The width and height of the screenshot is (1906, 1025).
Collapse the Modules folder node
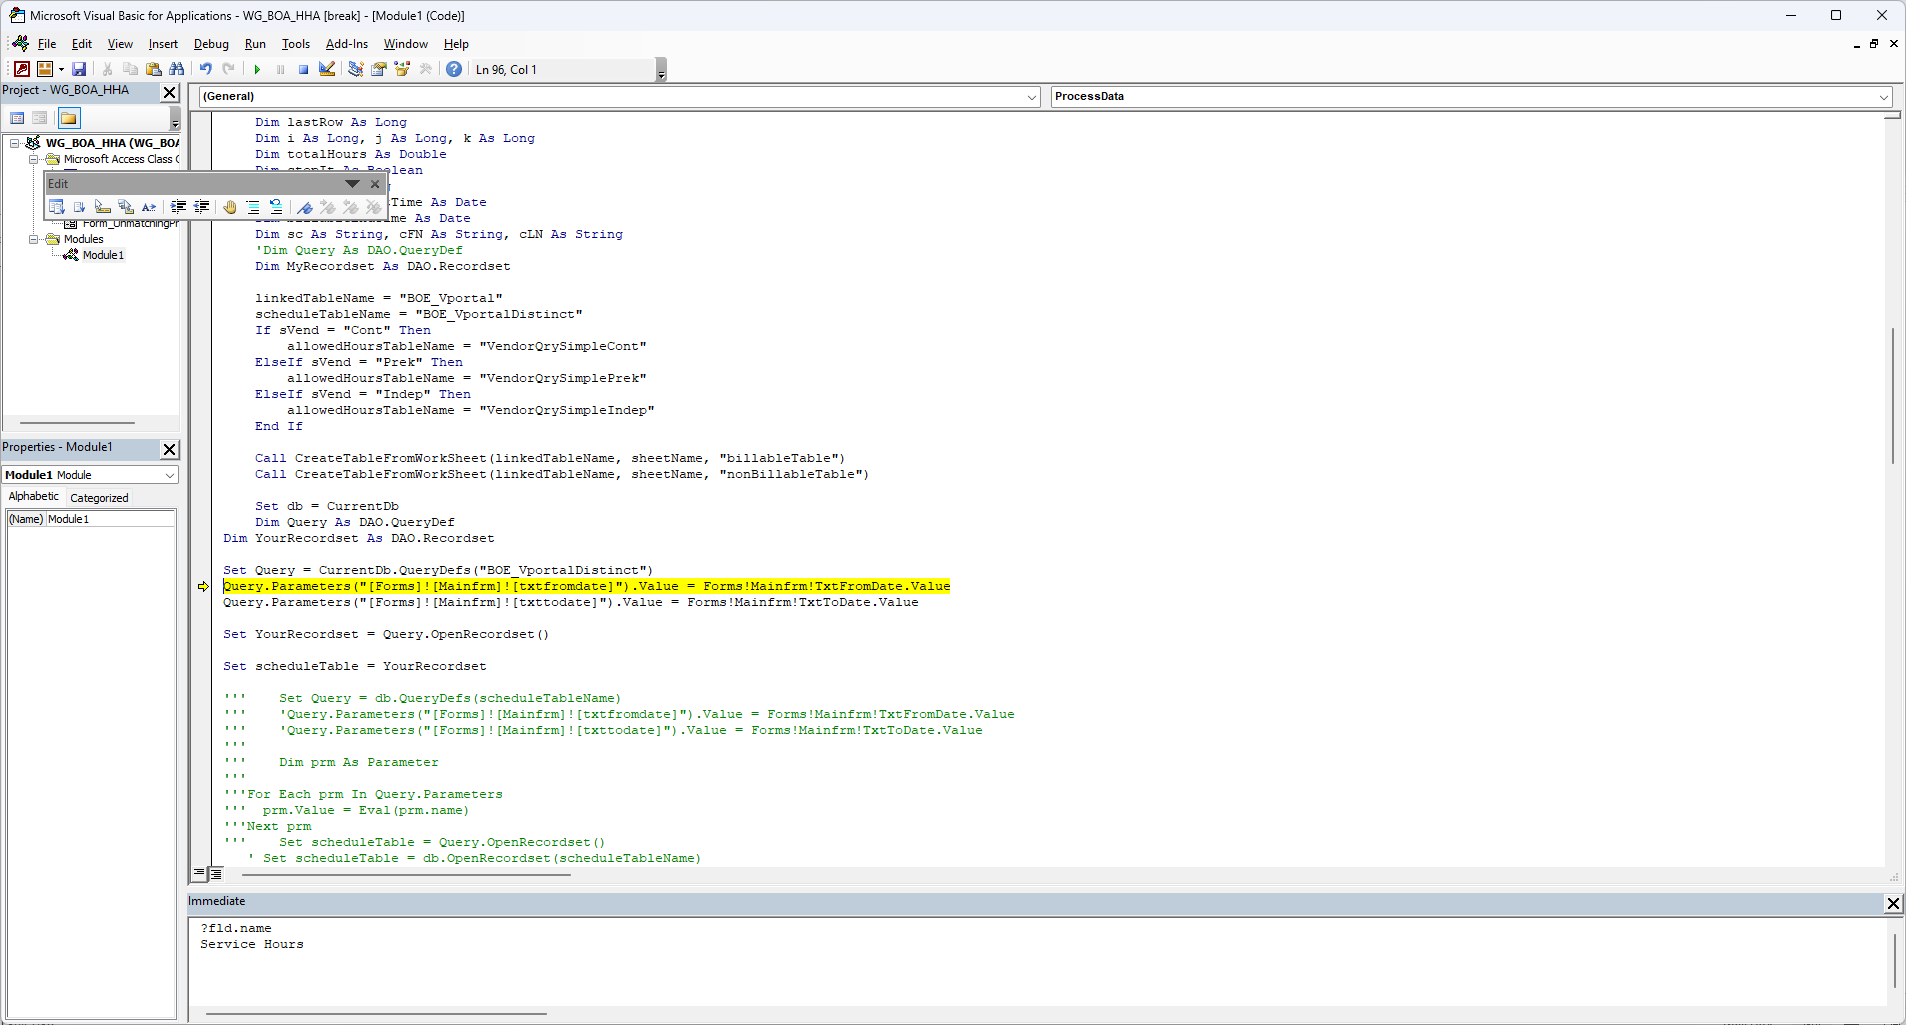coord(33,239)
